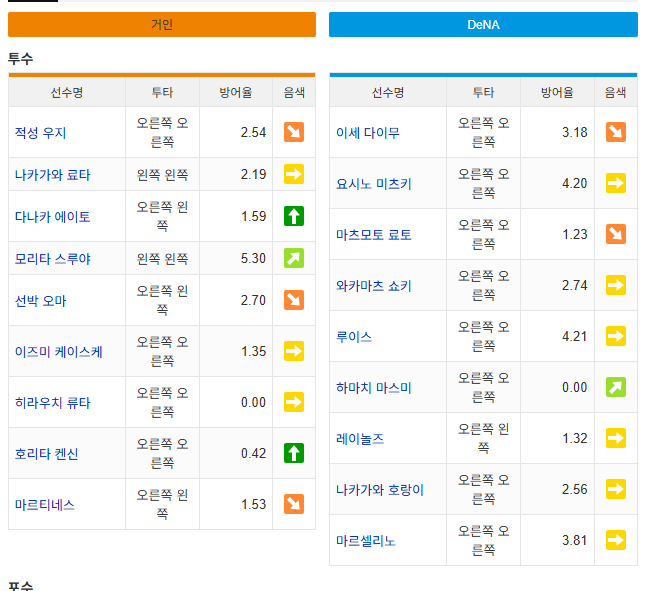Click yellow right arrow icon for 히라우치 류타

coord(294,402)
